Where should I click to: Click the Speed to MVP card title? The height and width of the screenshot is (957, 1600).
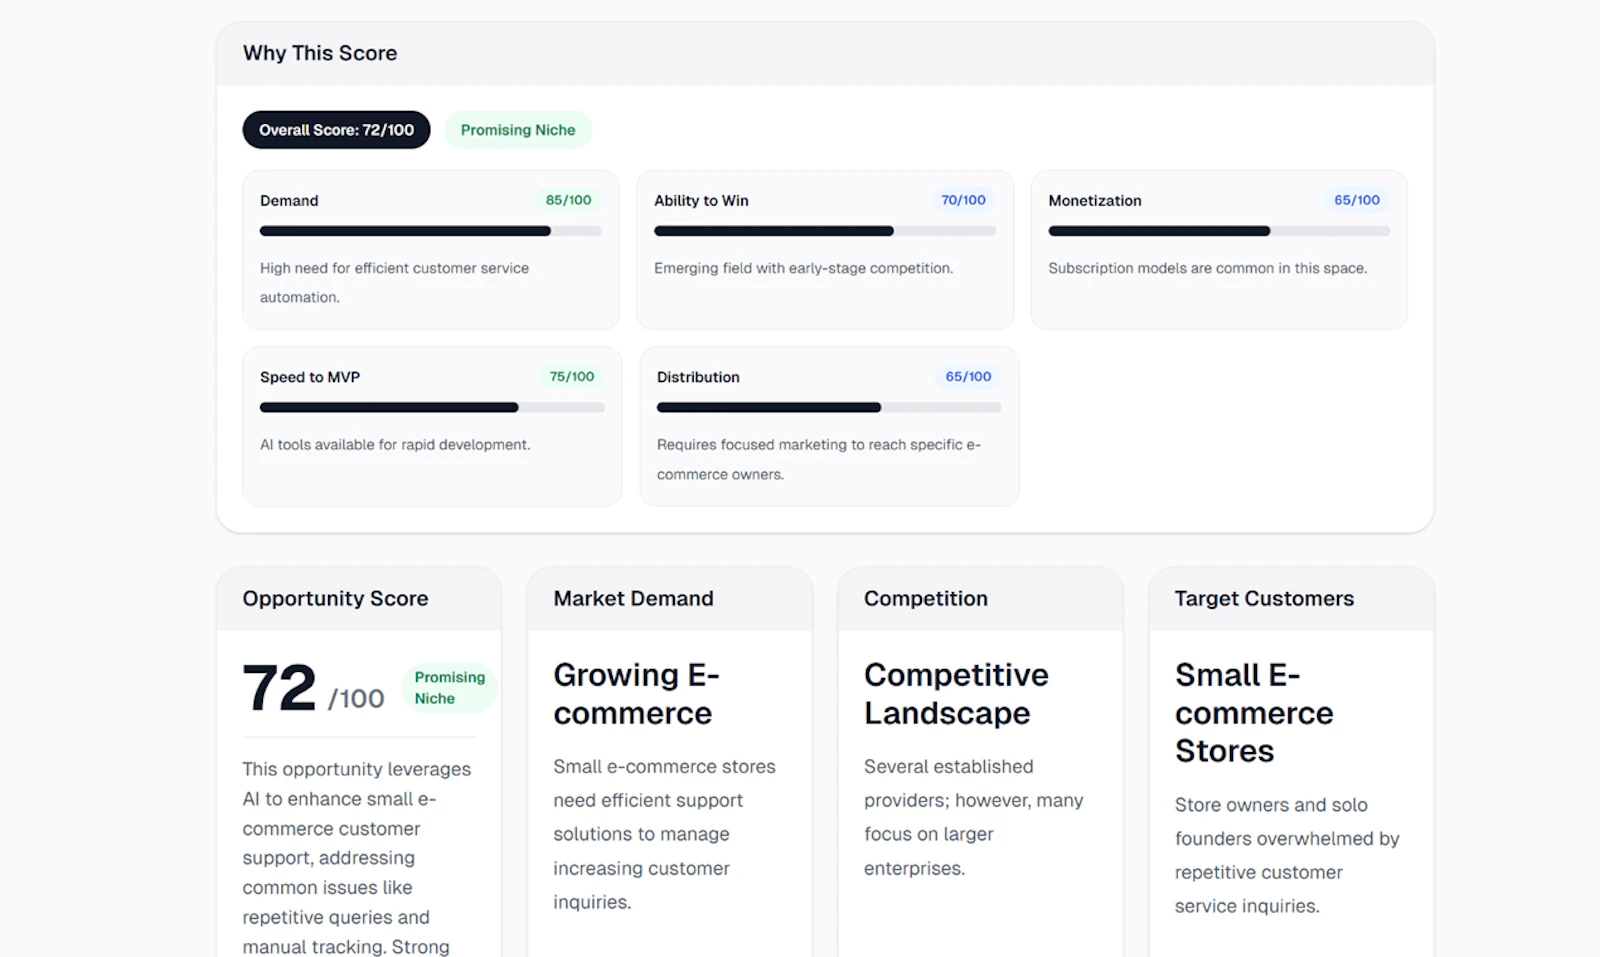310,377
